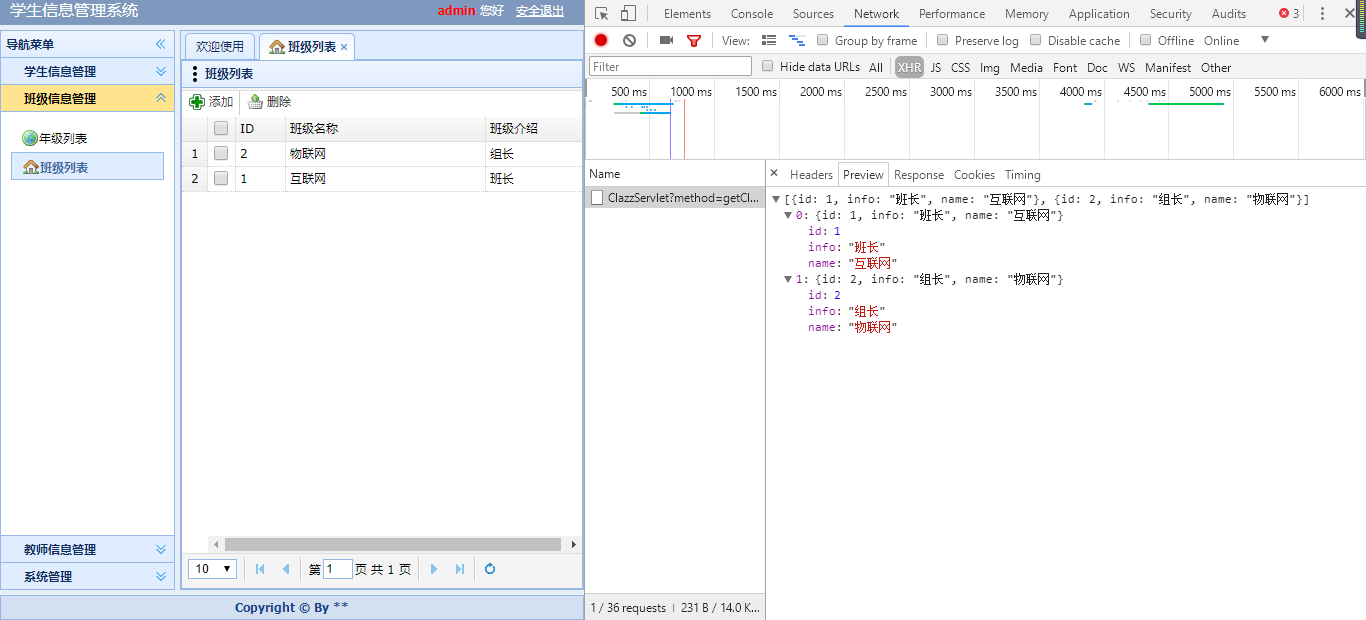Image resolution: width=1366 pixels, height=620 pixels.
Task: Tick the header select-all checkbox
Action: (x=221, y=128)
